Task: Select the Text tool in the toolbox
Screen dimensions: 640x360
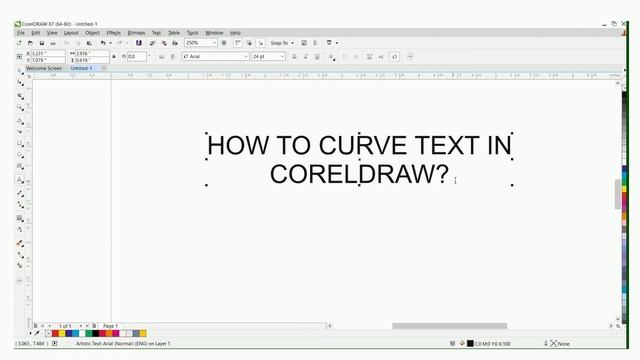Action: pyautogui.click(x=20, y=180)
